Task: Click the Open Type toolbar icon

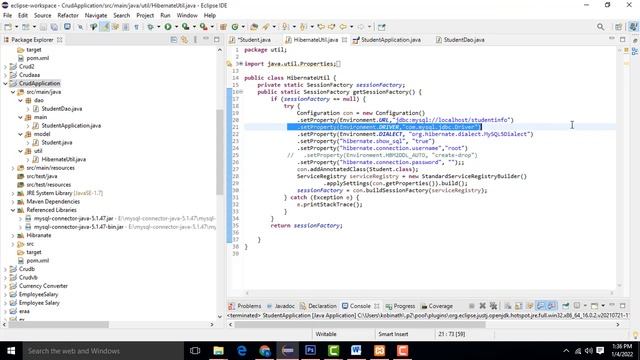Action: click(254, 27)
